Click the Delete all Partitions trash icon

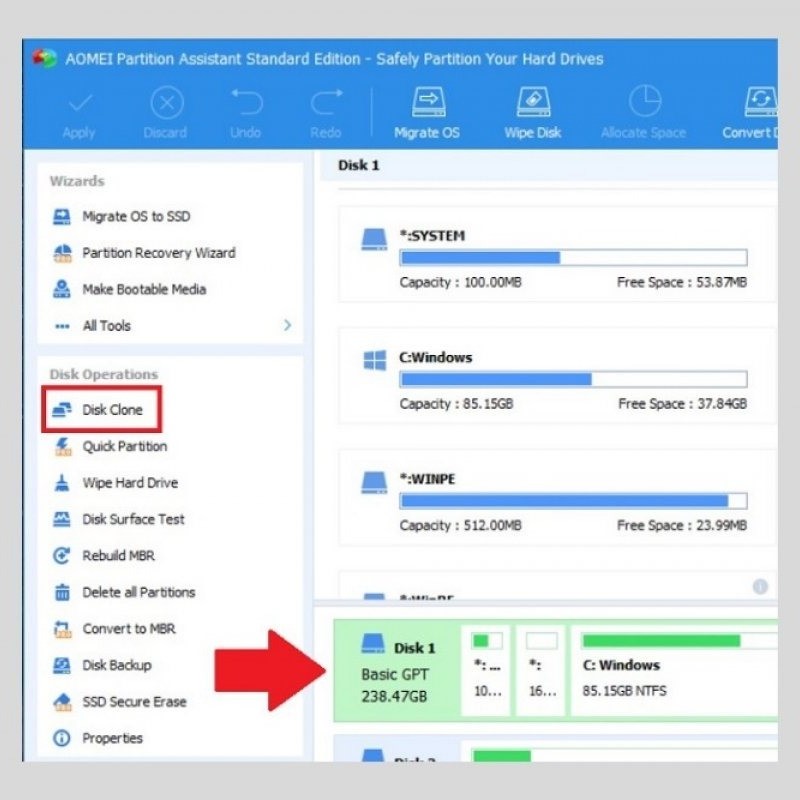pyautogui.click(x=62, y=592)
